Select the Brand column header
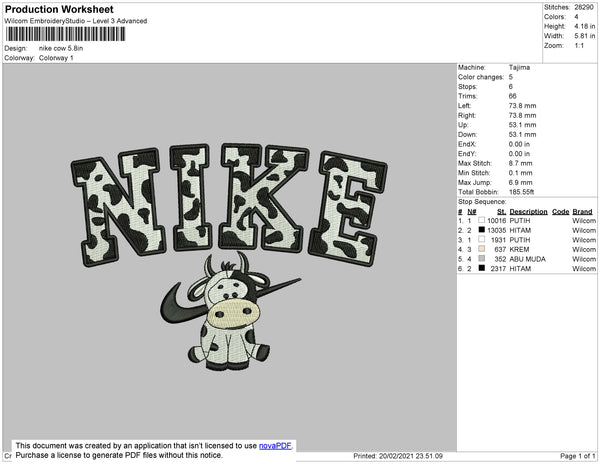 point(582,212)
